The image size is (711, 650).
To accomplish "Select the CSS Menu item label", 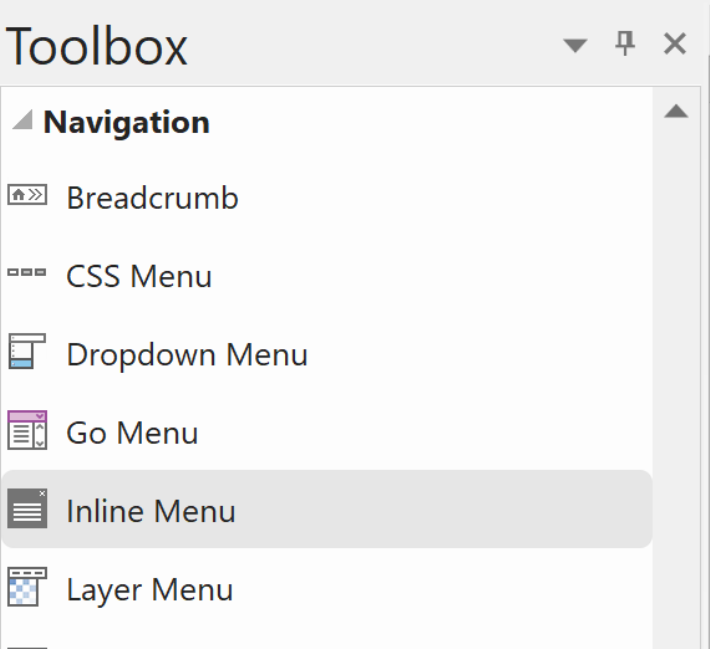I will tap(139, 276).
